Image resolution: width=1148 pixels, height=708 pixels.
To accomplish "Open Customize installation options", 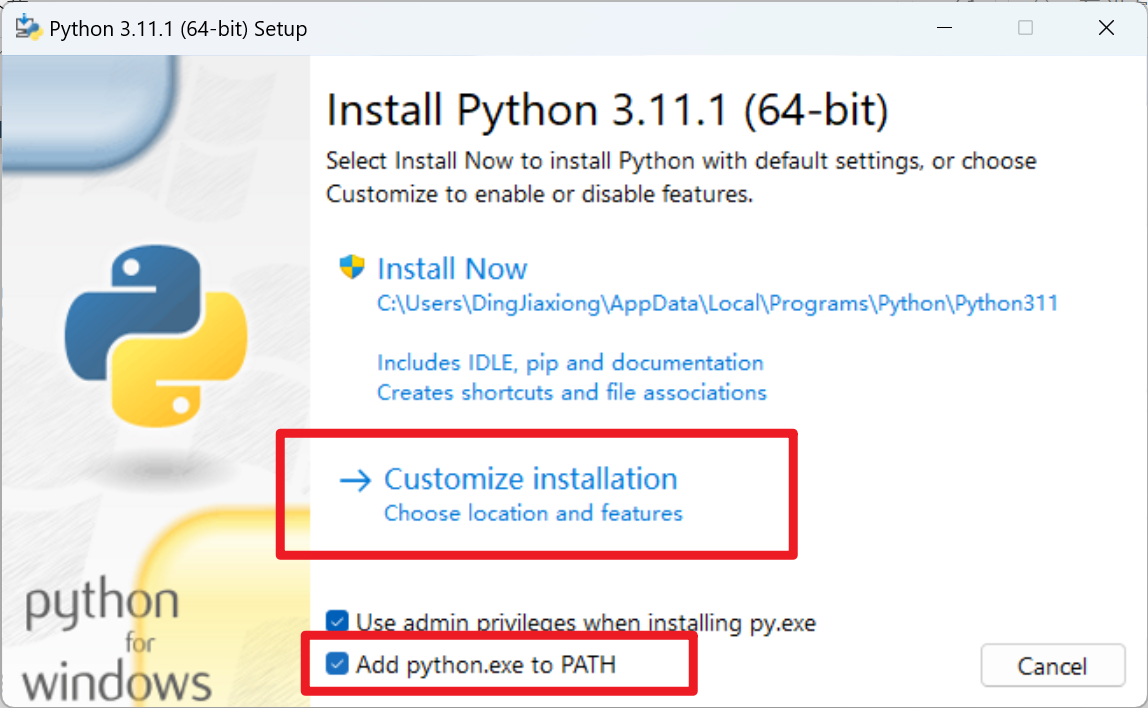I will point(530,479).
